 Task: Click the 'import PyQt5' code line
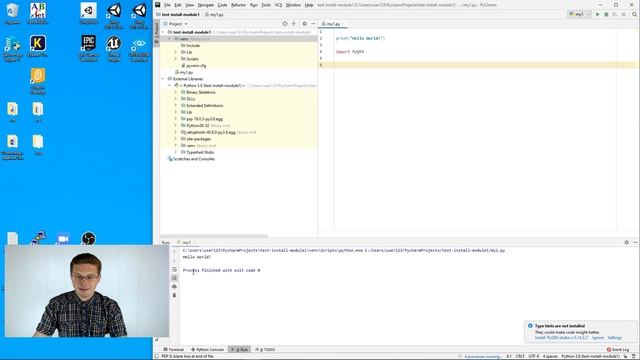pyautogui.click(x=350, y=52)
